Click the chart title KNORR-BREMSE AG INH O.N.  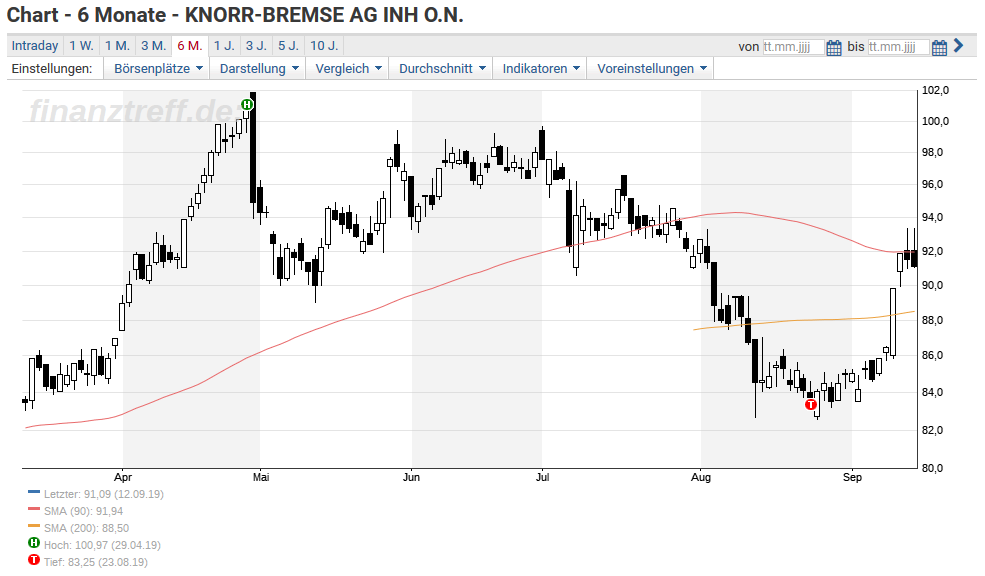click(324, 15)
